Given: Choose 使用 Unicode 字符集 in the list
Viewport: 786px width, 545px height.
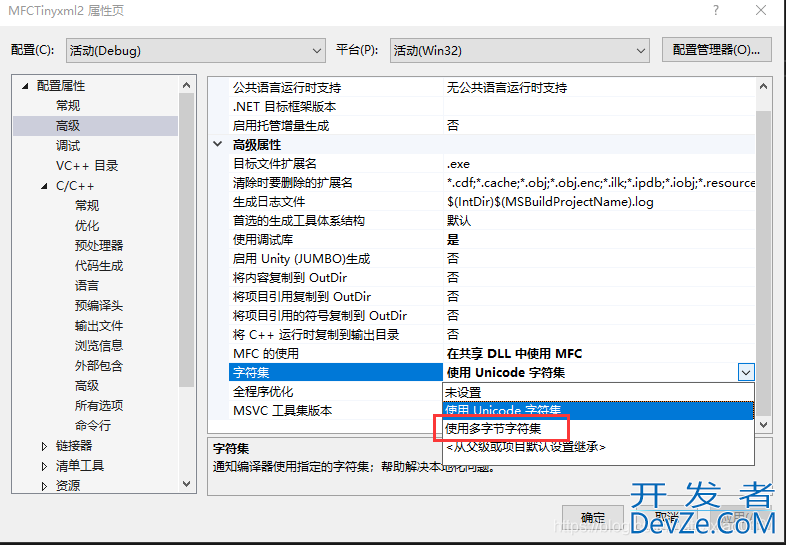Looking at the screenshot, I should [x=598, y=410].
